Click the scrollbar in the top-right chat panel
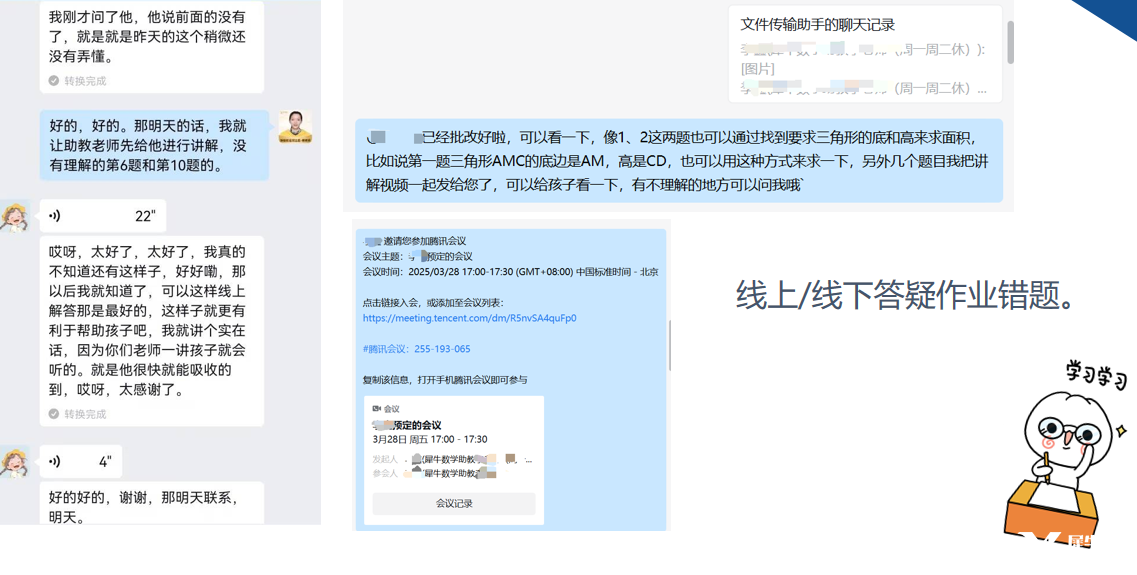 coord(1010,42)
